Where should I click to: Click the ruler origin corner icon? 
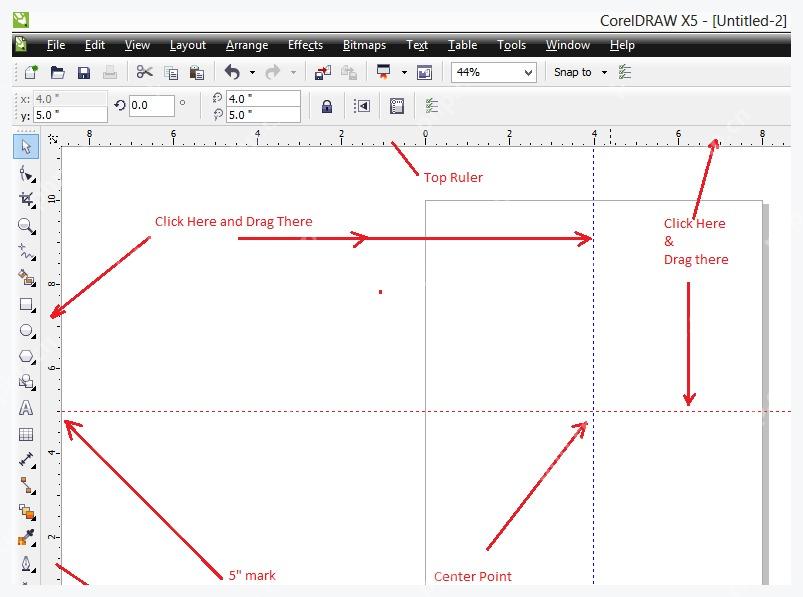coord(52,139)
